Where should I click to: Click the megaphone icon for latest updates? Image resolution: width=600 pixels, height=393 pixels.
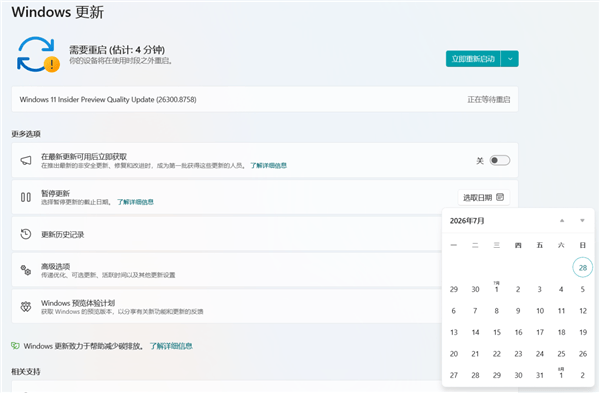(26, 160)
